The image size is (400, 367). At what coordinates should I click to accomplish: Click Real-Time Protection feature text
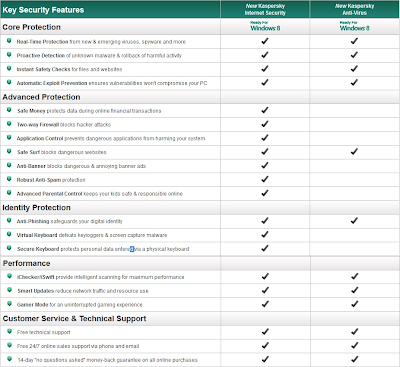[x=101, y=42]
